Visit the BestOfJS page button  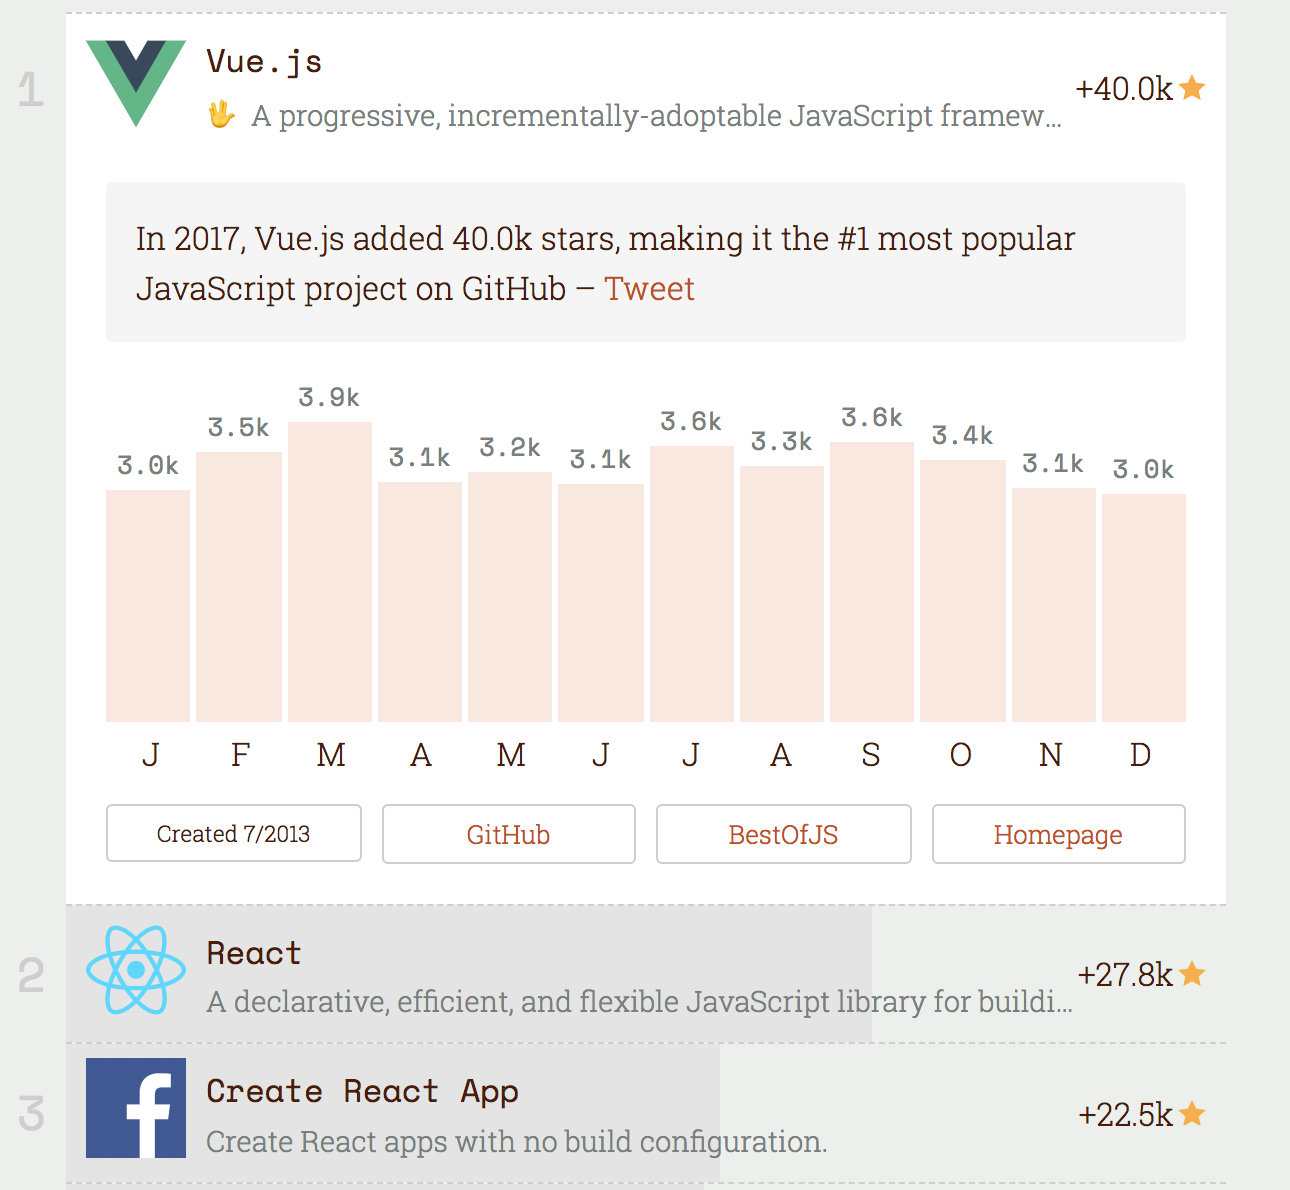(783, 834)
